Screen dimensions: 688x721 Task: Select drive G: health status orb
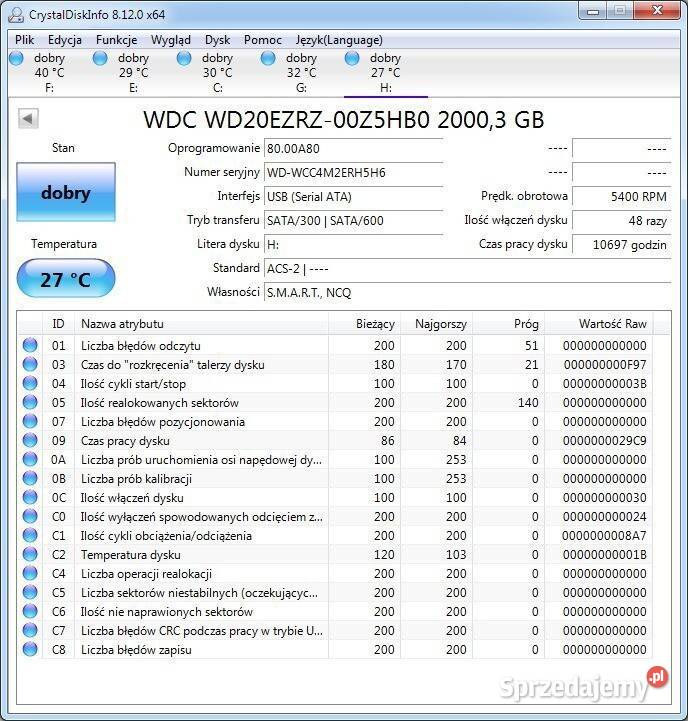pyautogui.click(x=268, y=58)
